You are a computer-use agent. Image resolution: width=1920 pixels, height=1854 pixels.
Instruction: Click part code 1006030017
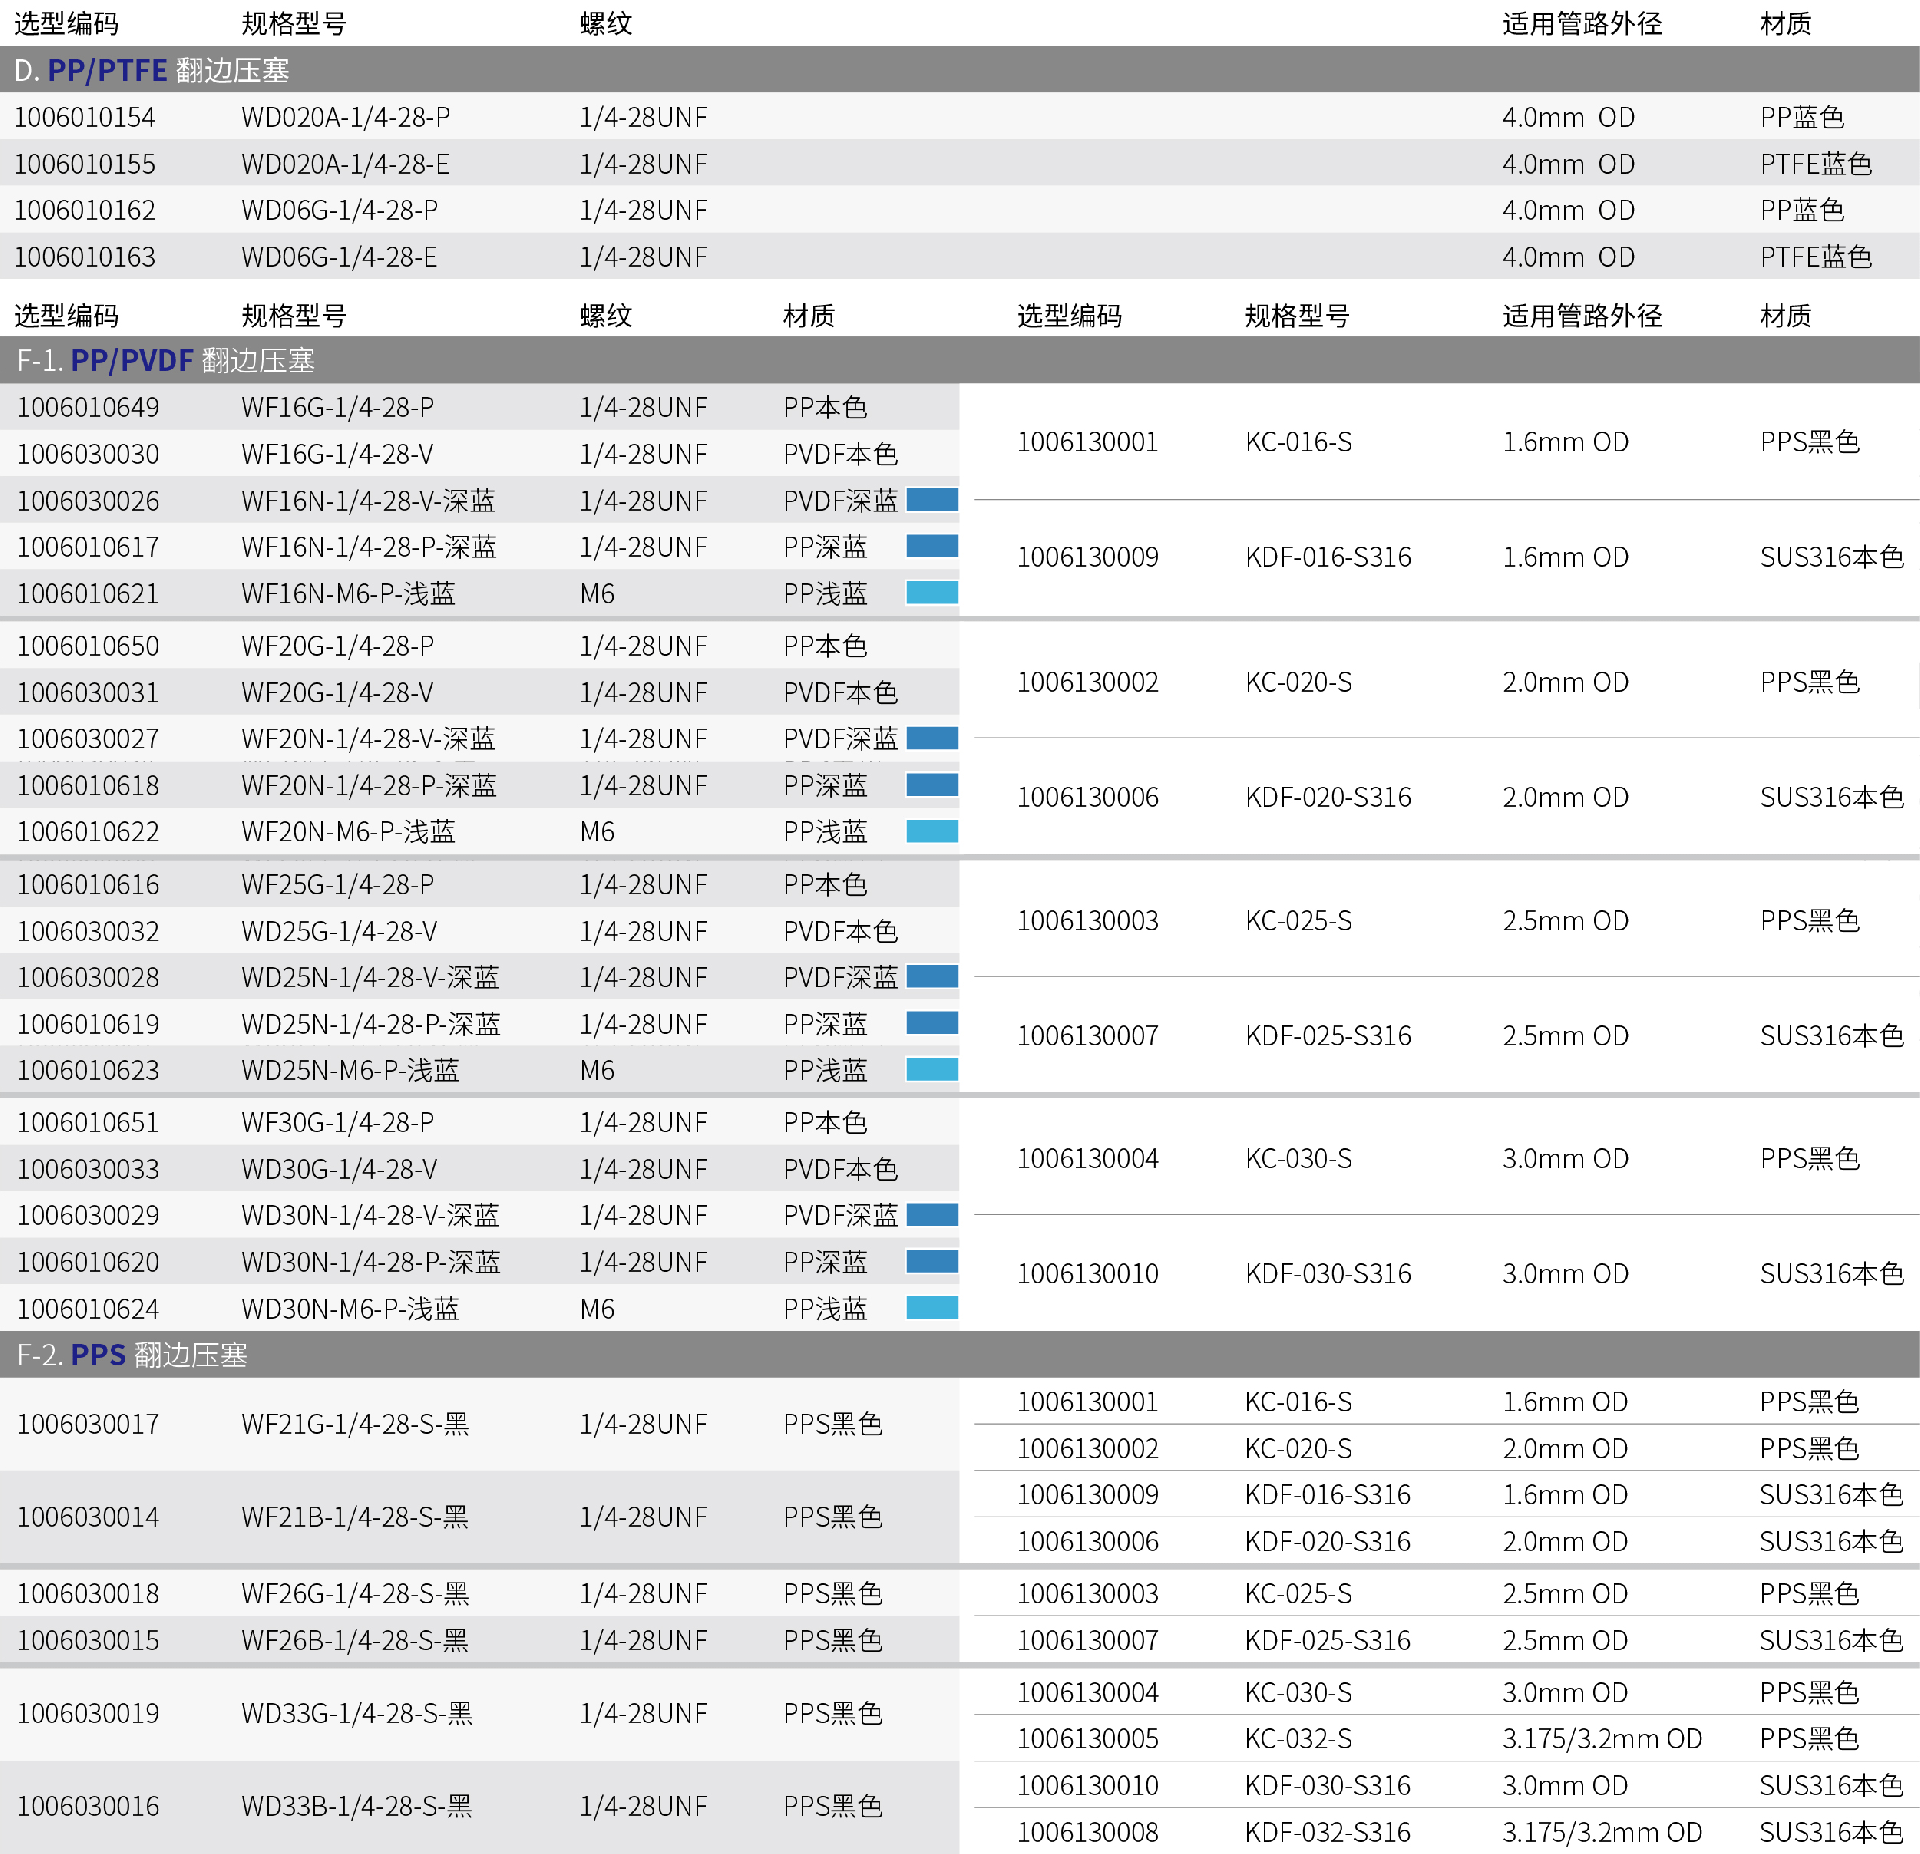(88, 1424)
